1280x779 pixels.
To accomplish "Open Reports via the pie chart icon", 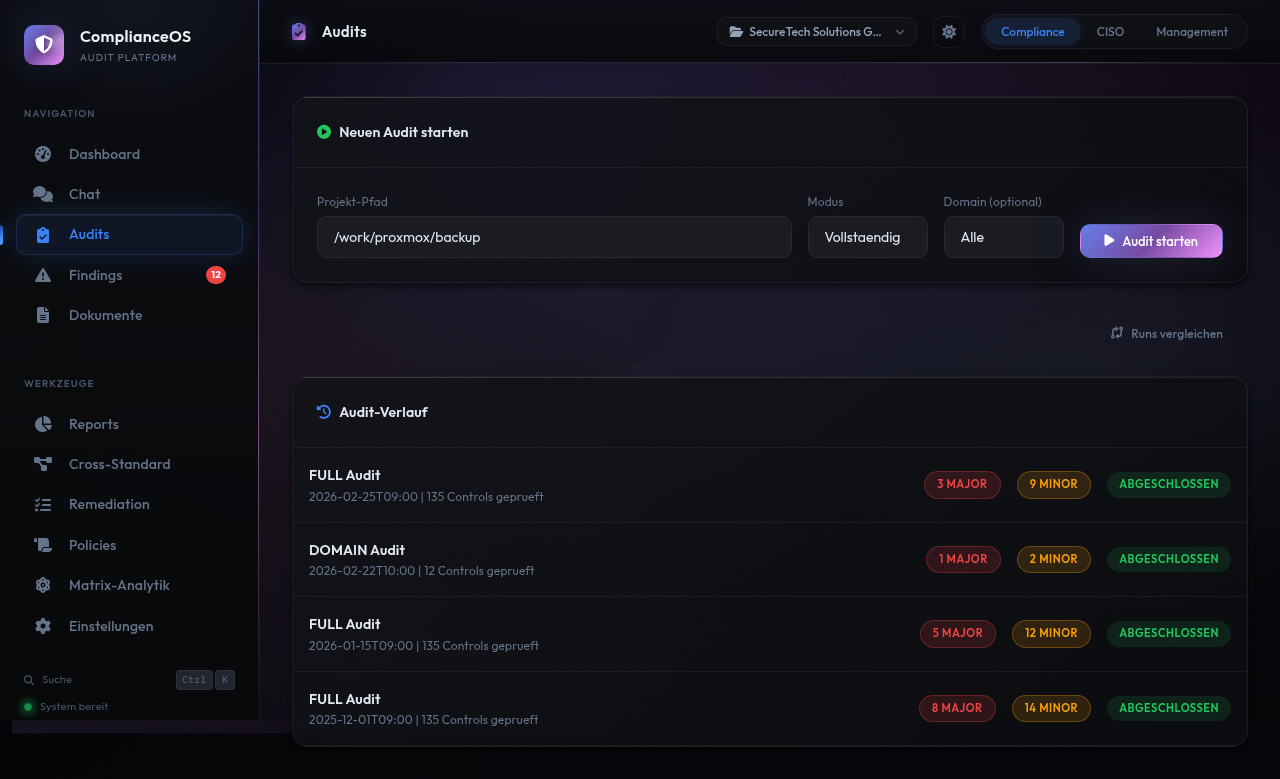I will click(x=43, y=424).
